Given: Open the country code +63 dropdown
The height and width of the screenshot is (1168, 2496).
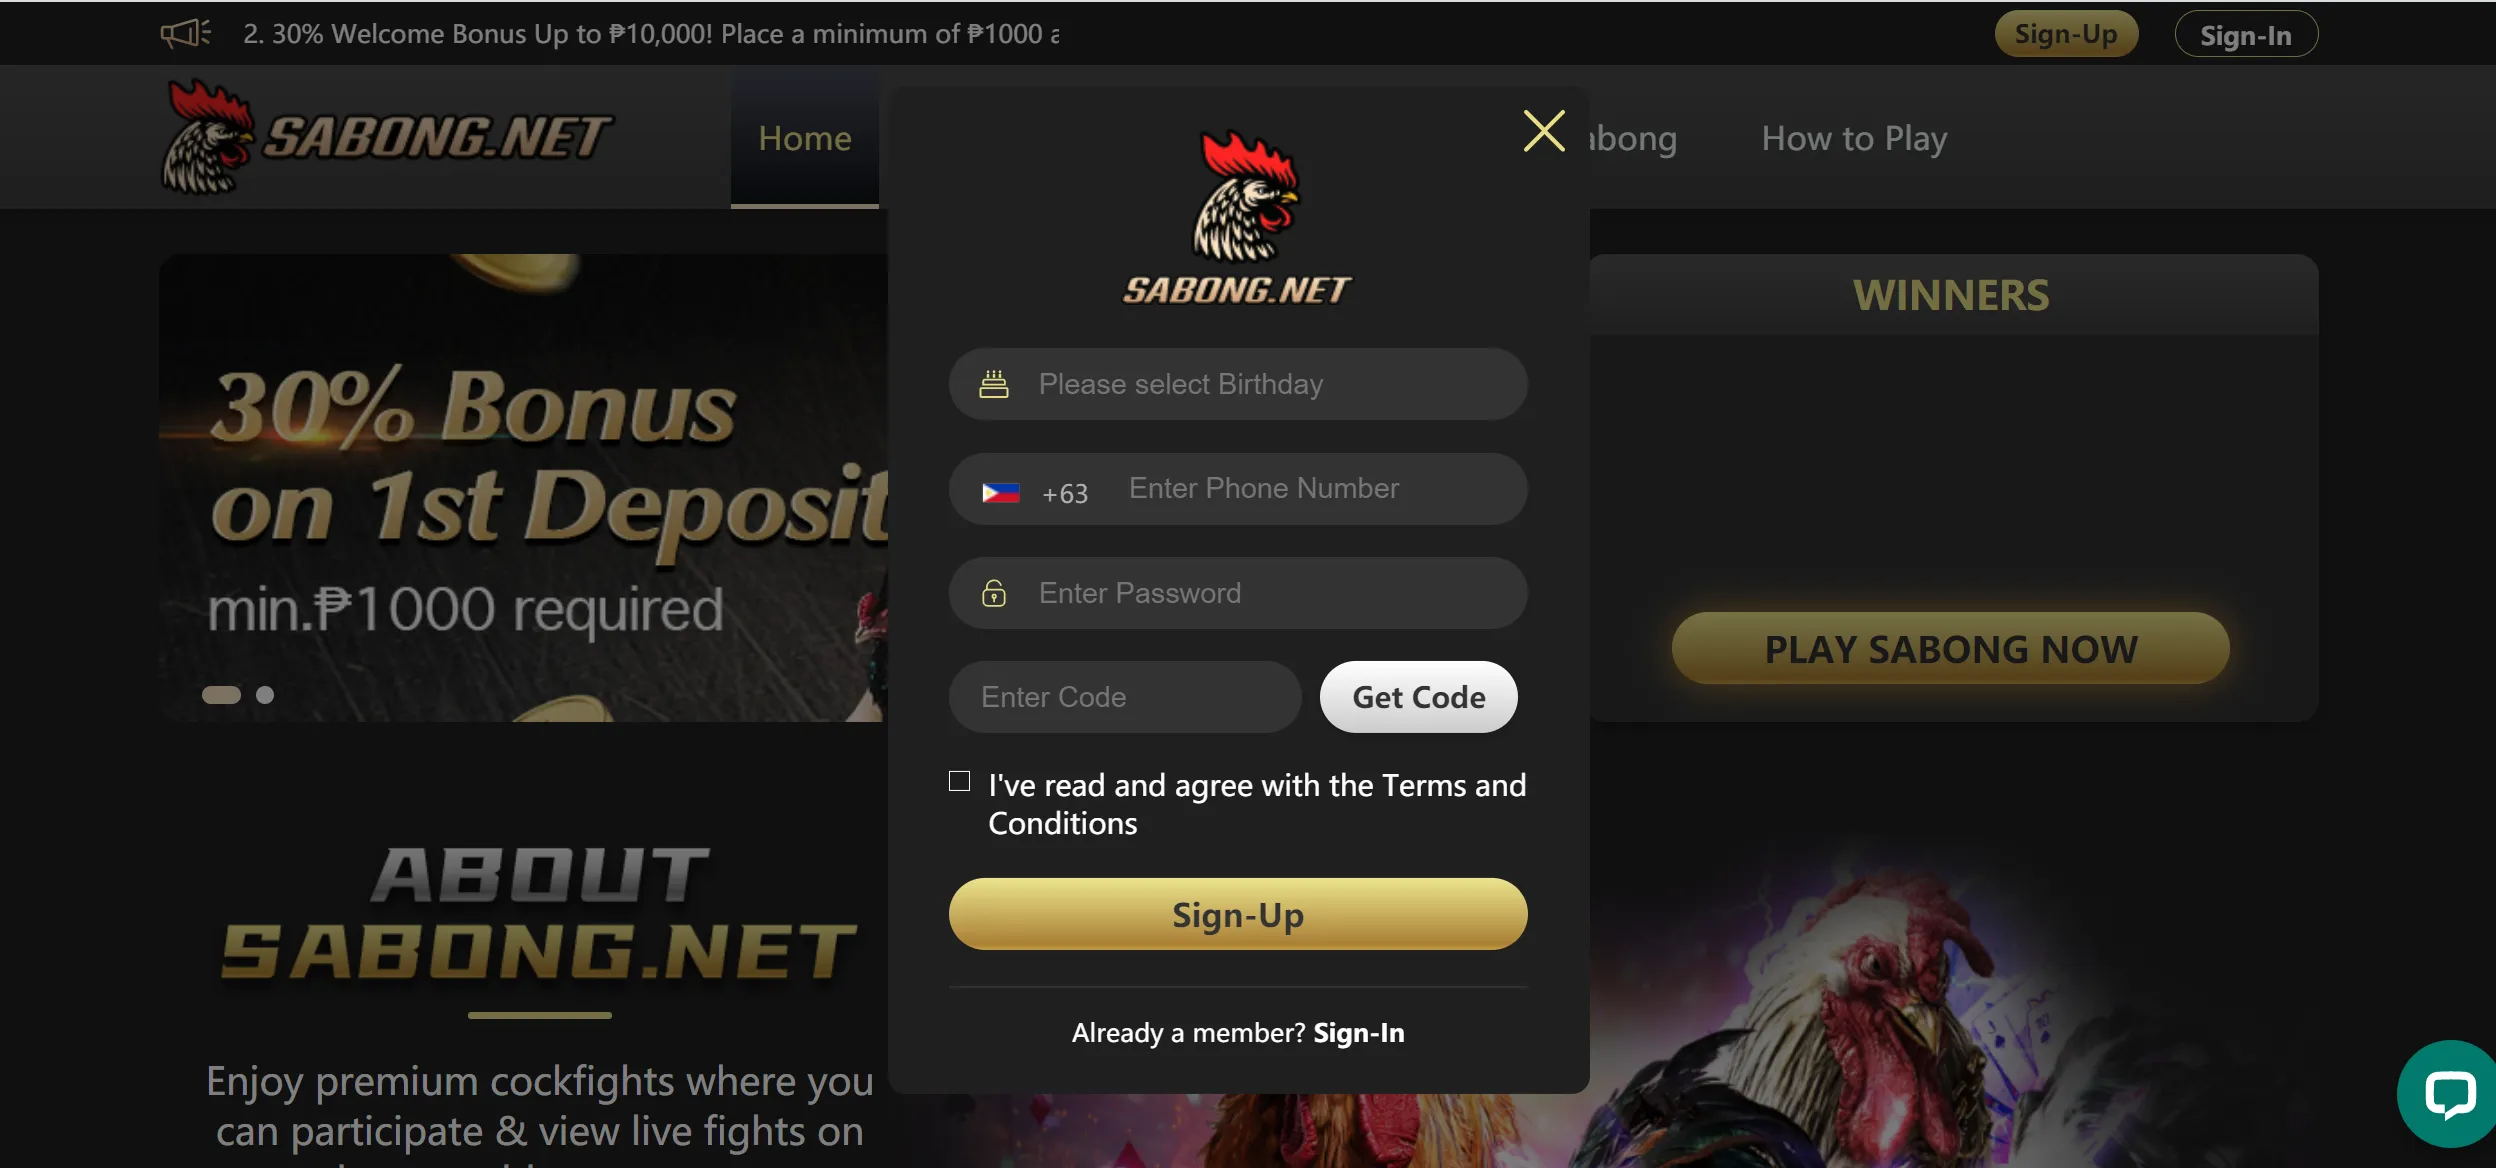Looking at the screenshot, I should pos(1033,489).
